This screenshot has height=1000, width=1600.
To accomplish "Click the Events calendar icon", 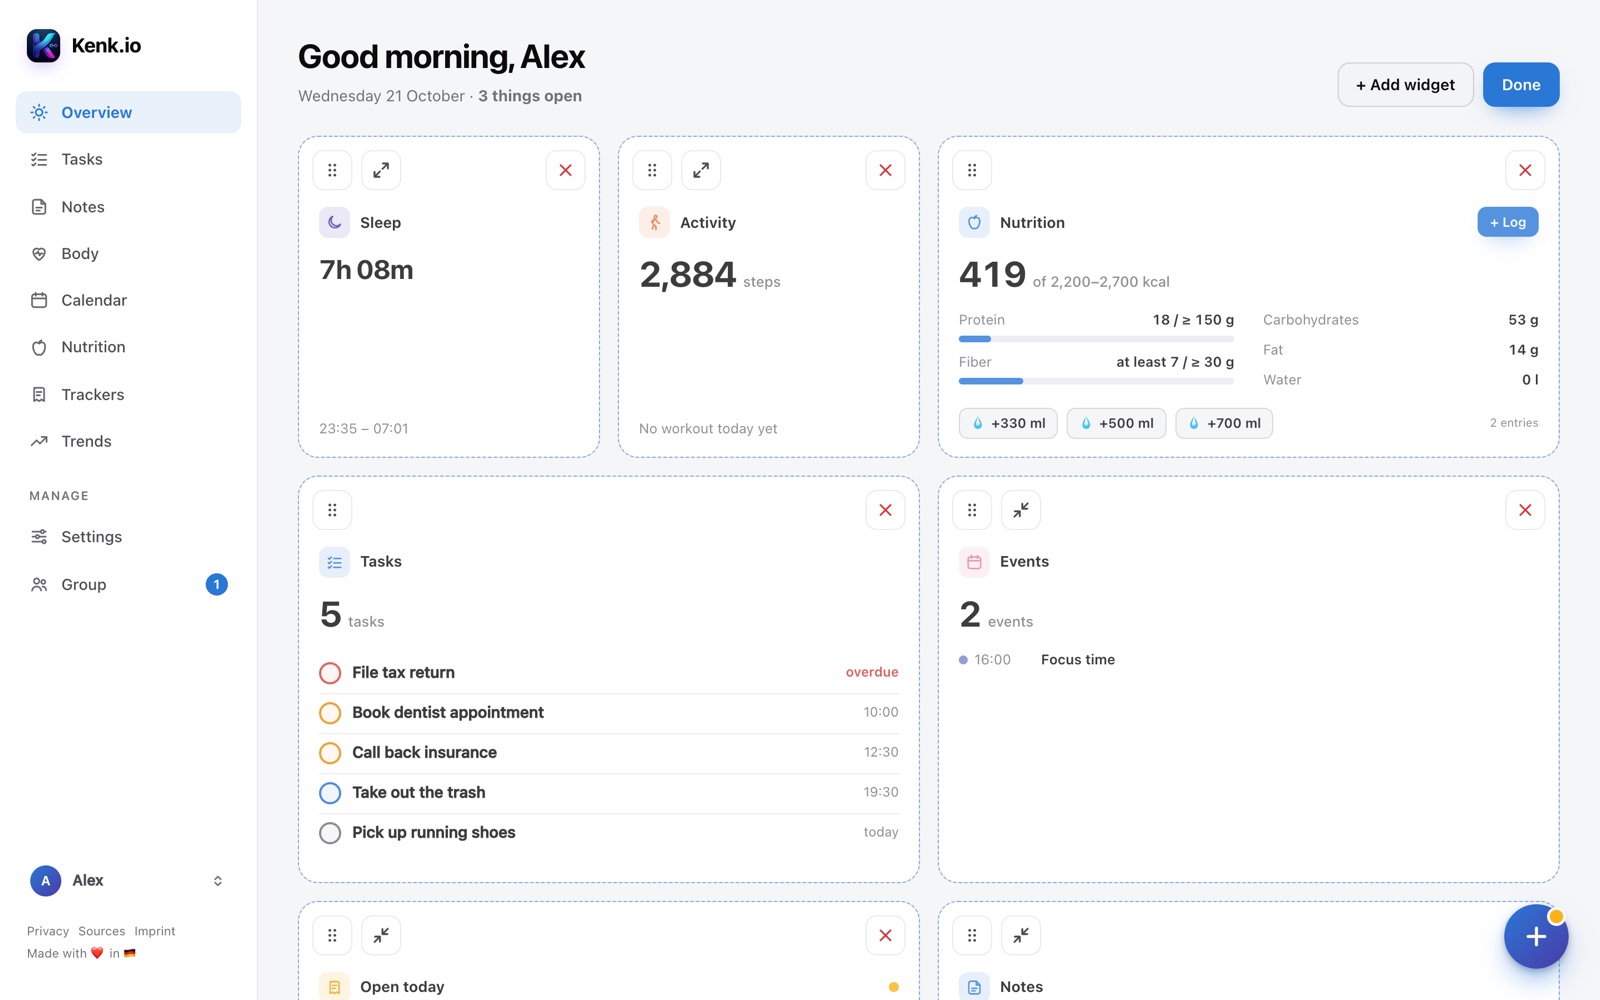I will coord(974,562).
